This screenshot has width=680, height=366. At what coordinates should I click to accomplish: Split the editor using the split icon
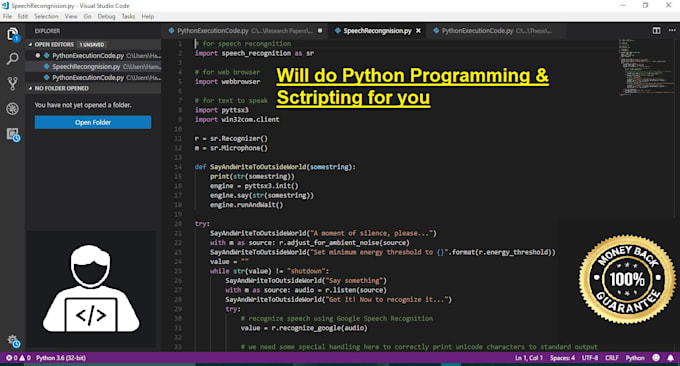(657, 30)
